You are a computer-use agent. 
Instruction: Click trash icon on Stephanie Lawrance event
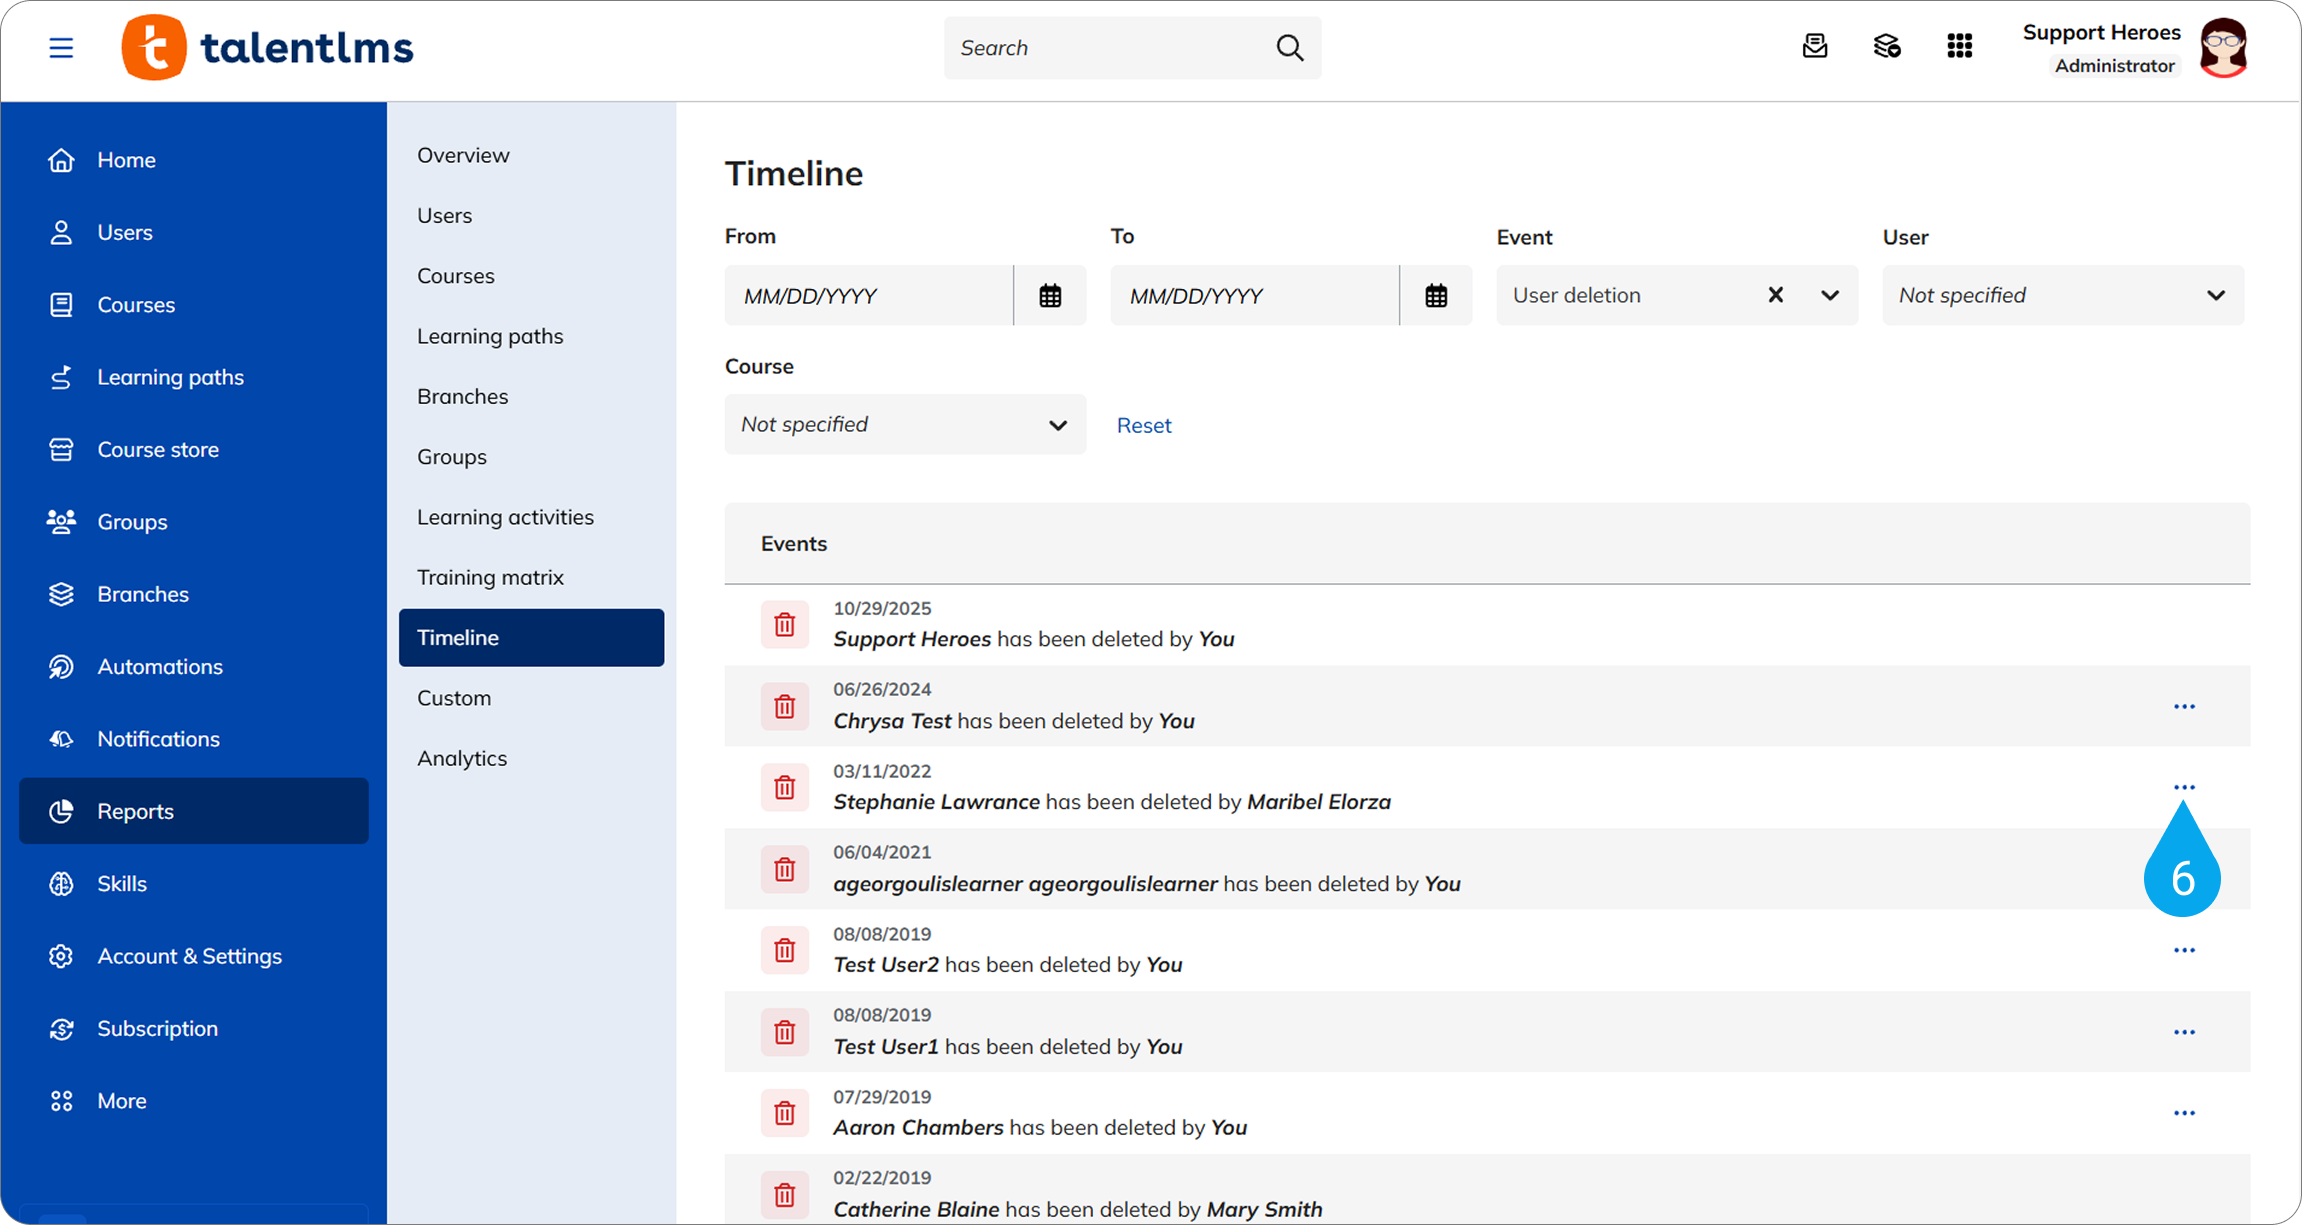[x=785, y=788]
